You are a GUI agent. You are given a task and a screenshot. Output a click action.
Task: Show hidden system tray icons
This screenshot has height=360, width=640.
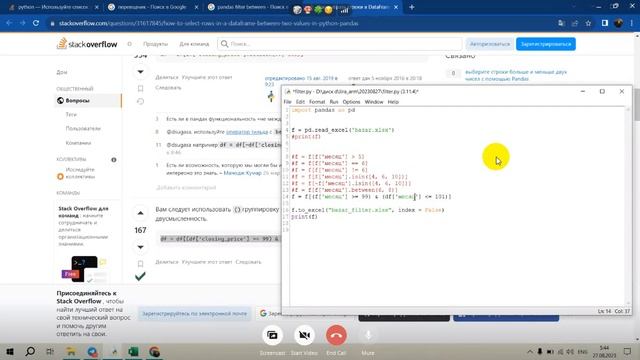[x=529, y=351]
